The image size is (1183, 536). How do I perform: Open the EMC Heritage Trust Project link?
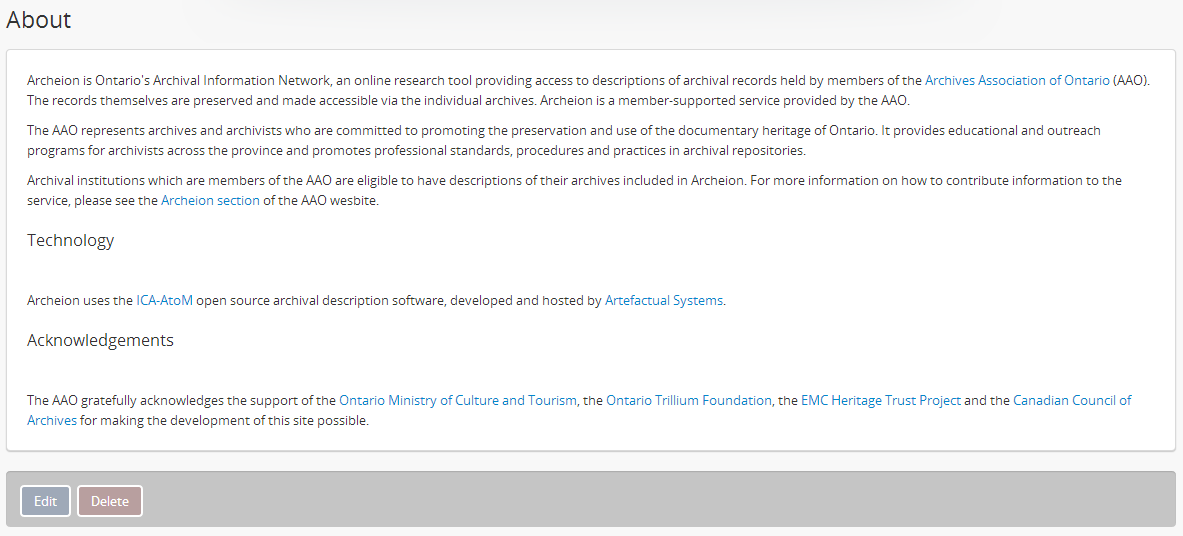coord(880,401)
